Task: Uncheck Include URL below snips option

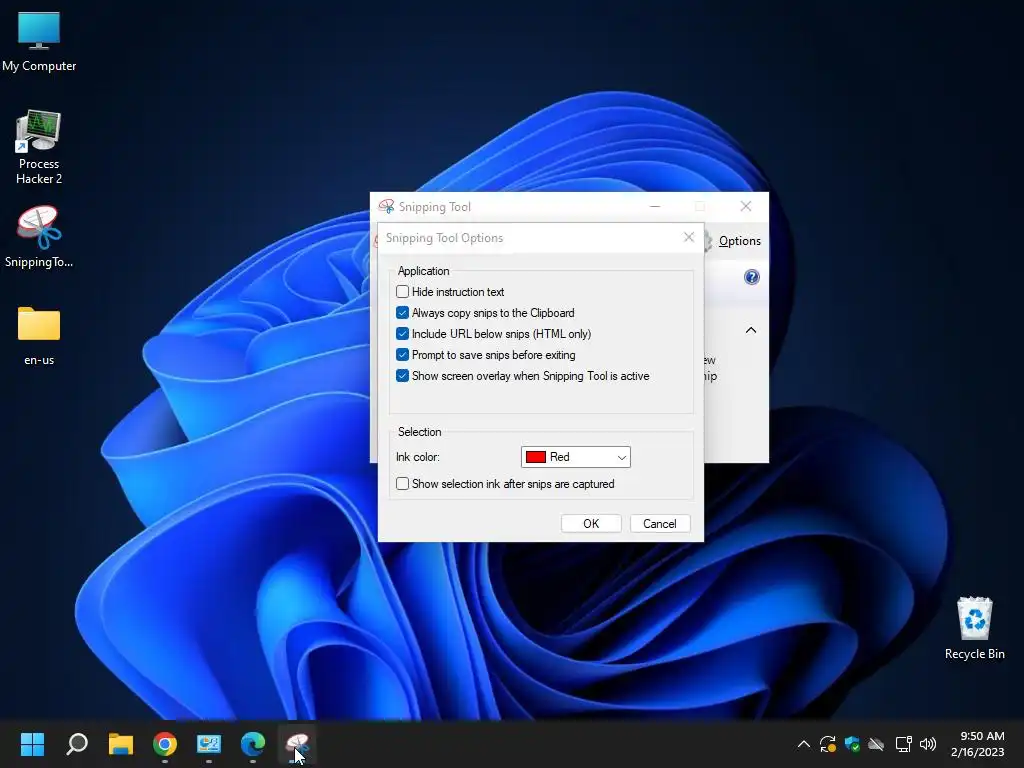Action: pyautogui.click(x=402, y=334)
